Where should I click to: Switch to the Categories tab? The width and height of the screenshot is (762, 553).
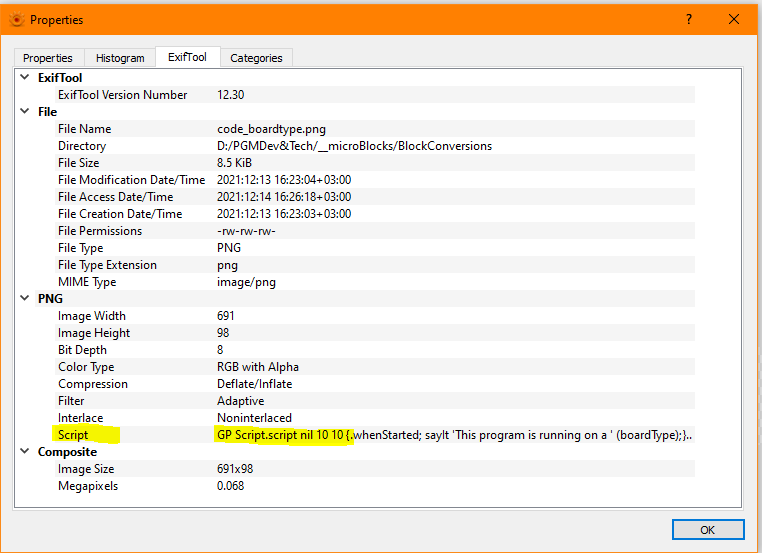(x=256, y=58)
